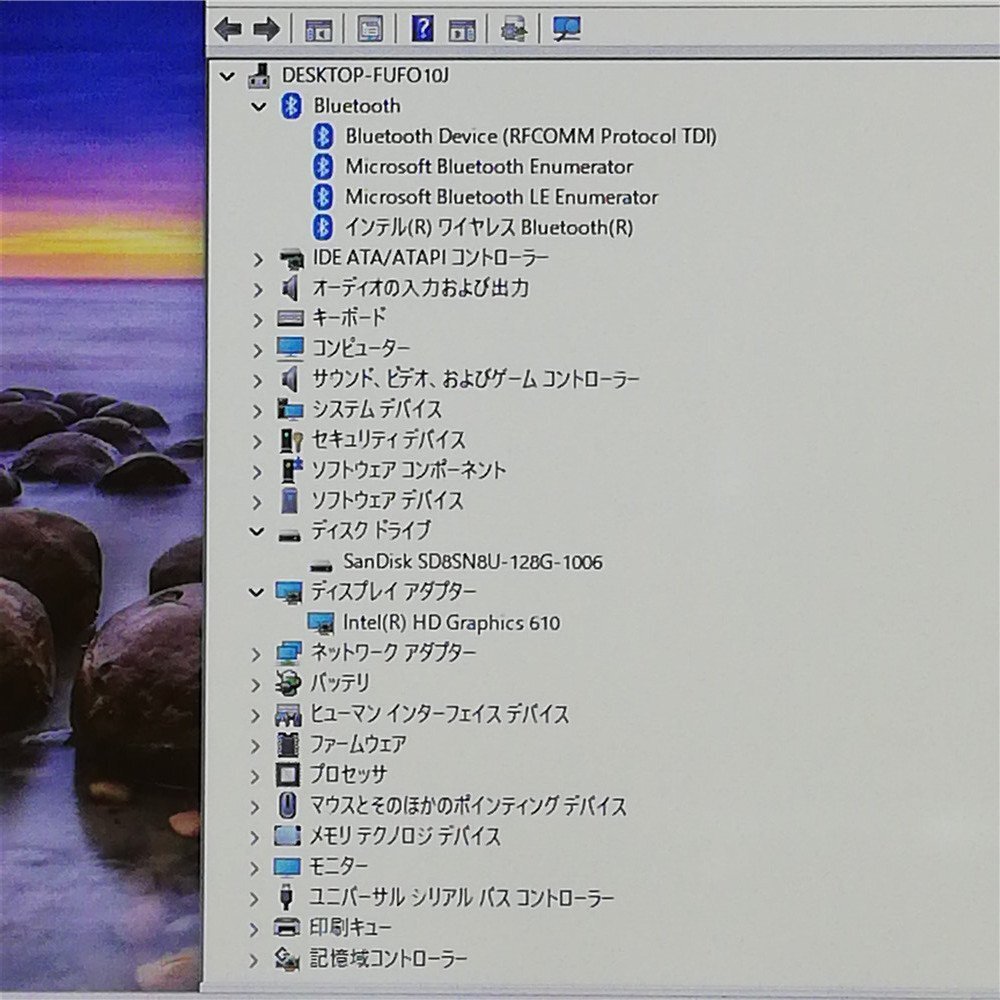Toggle the console tree pane icon
The width and height of the screenshot is (1000, 1000).
point(318,30)
